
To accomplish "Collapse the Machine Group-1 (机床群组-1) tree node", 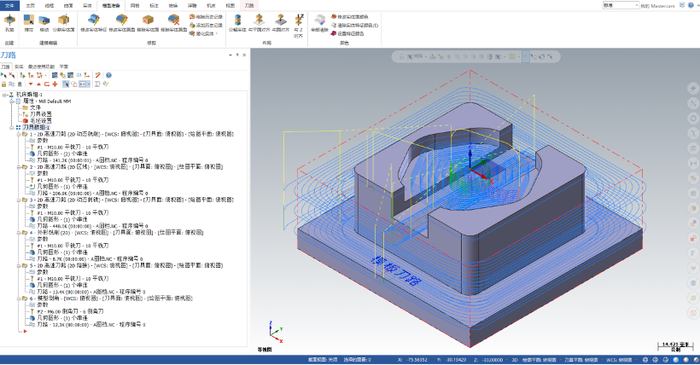I will (x=4, y=95).
